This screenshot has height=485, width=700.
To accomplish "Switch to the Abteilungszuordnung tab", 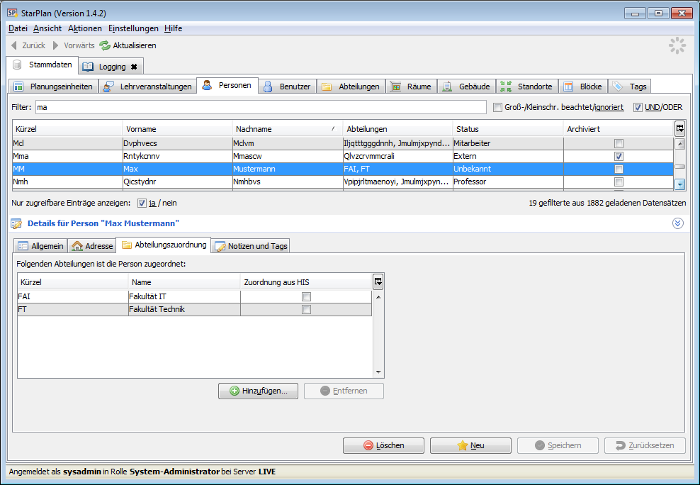I will 163,245.
